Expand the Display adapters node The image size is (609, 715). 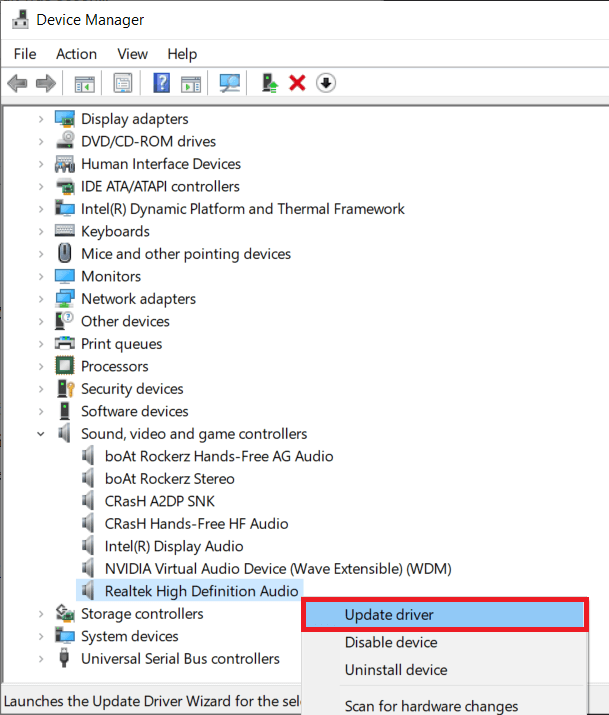coord(41,119)
